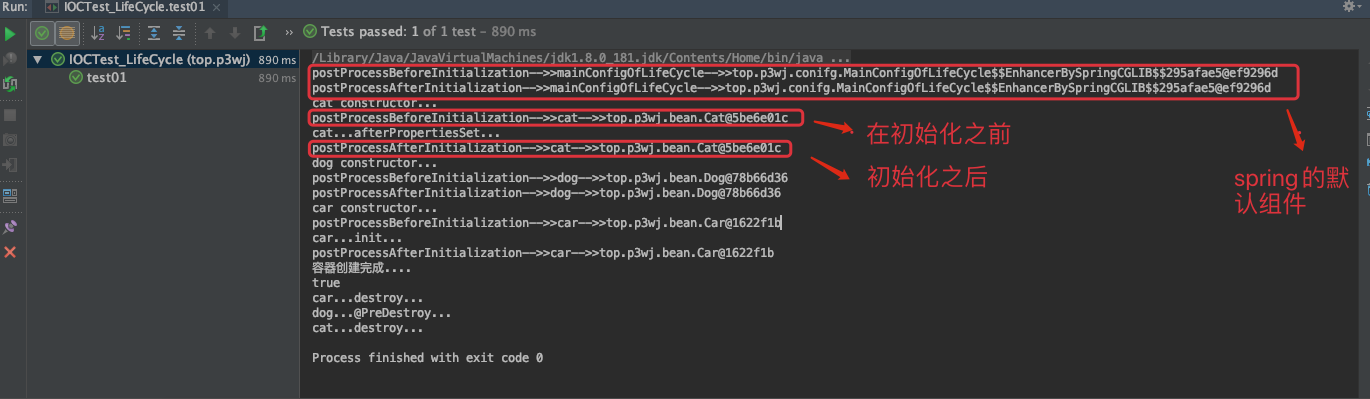Image resolution: width=1370 pixels, height=399 pixels.
Task: Click the '容器创建完成....' output line
Action: [x=362, y=268]
